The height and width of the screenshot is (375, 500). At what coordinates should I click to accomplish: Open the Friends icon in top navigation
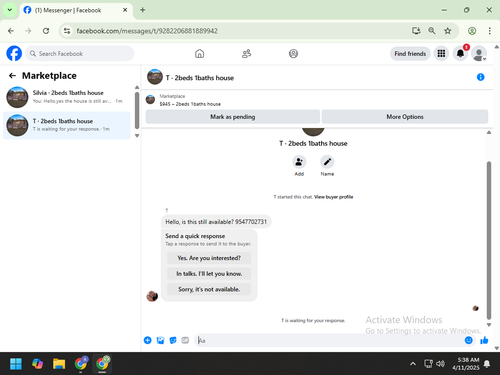pos(246,54)
